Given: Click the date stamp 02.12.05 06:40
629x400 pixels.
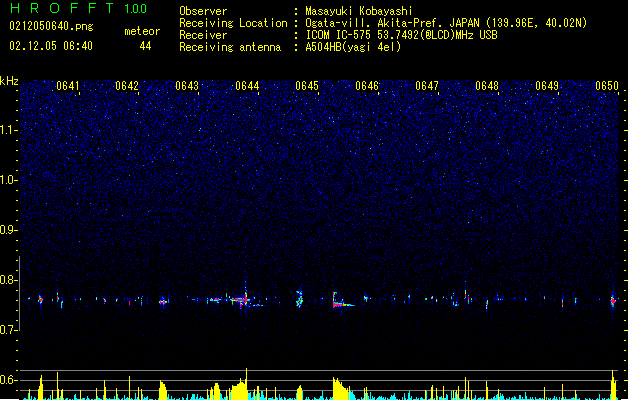Looking at the screenshot, I should tap(51, 46).
